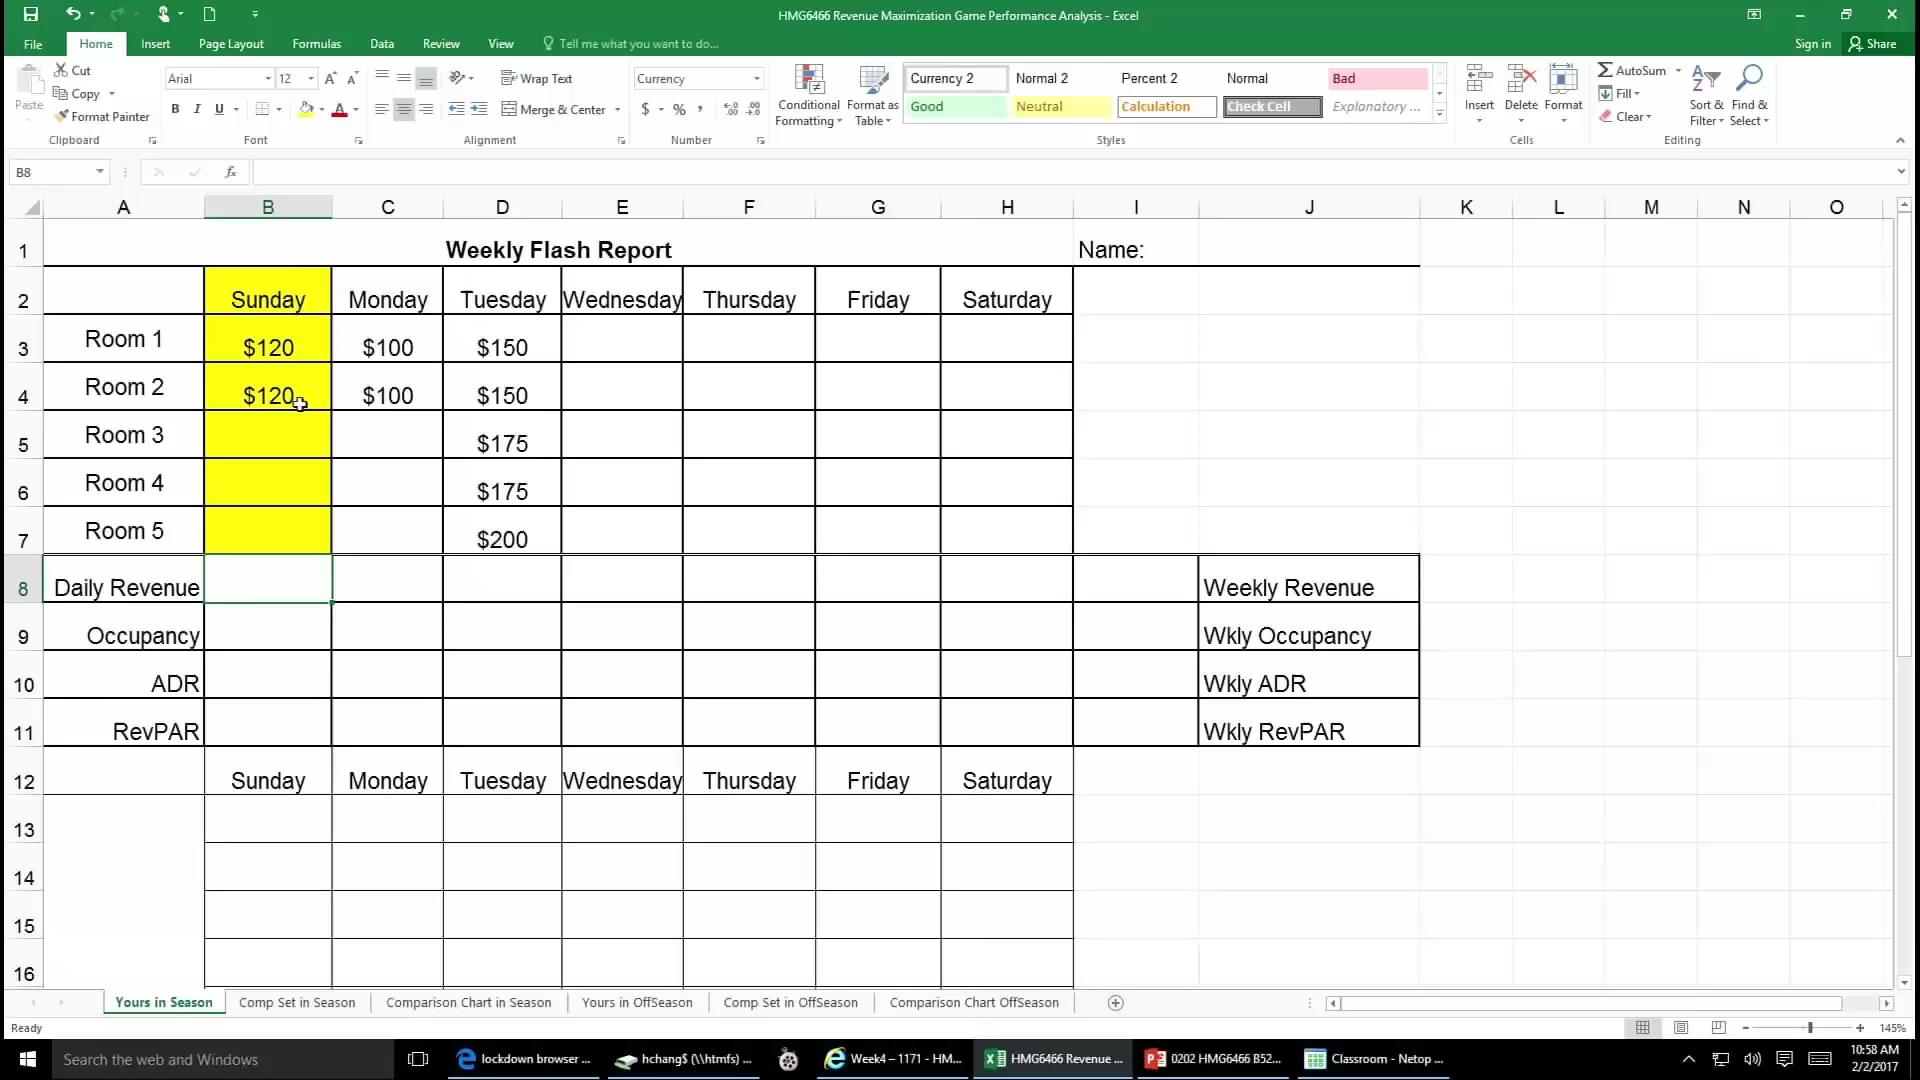Insert new cells using Insert icon
This screenshot has height=1080, width=1920.
(x=1478, y=88)
